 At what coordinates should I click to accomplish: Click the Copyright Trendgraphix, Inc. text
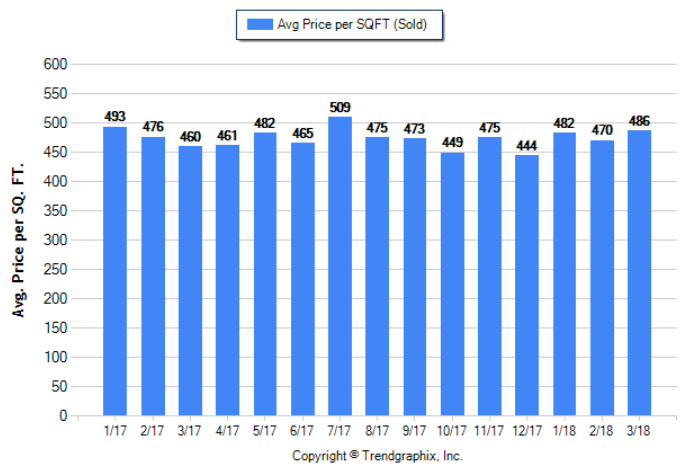click(x=377, y=456)
